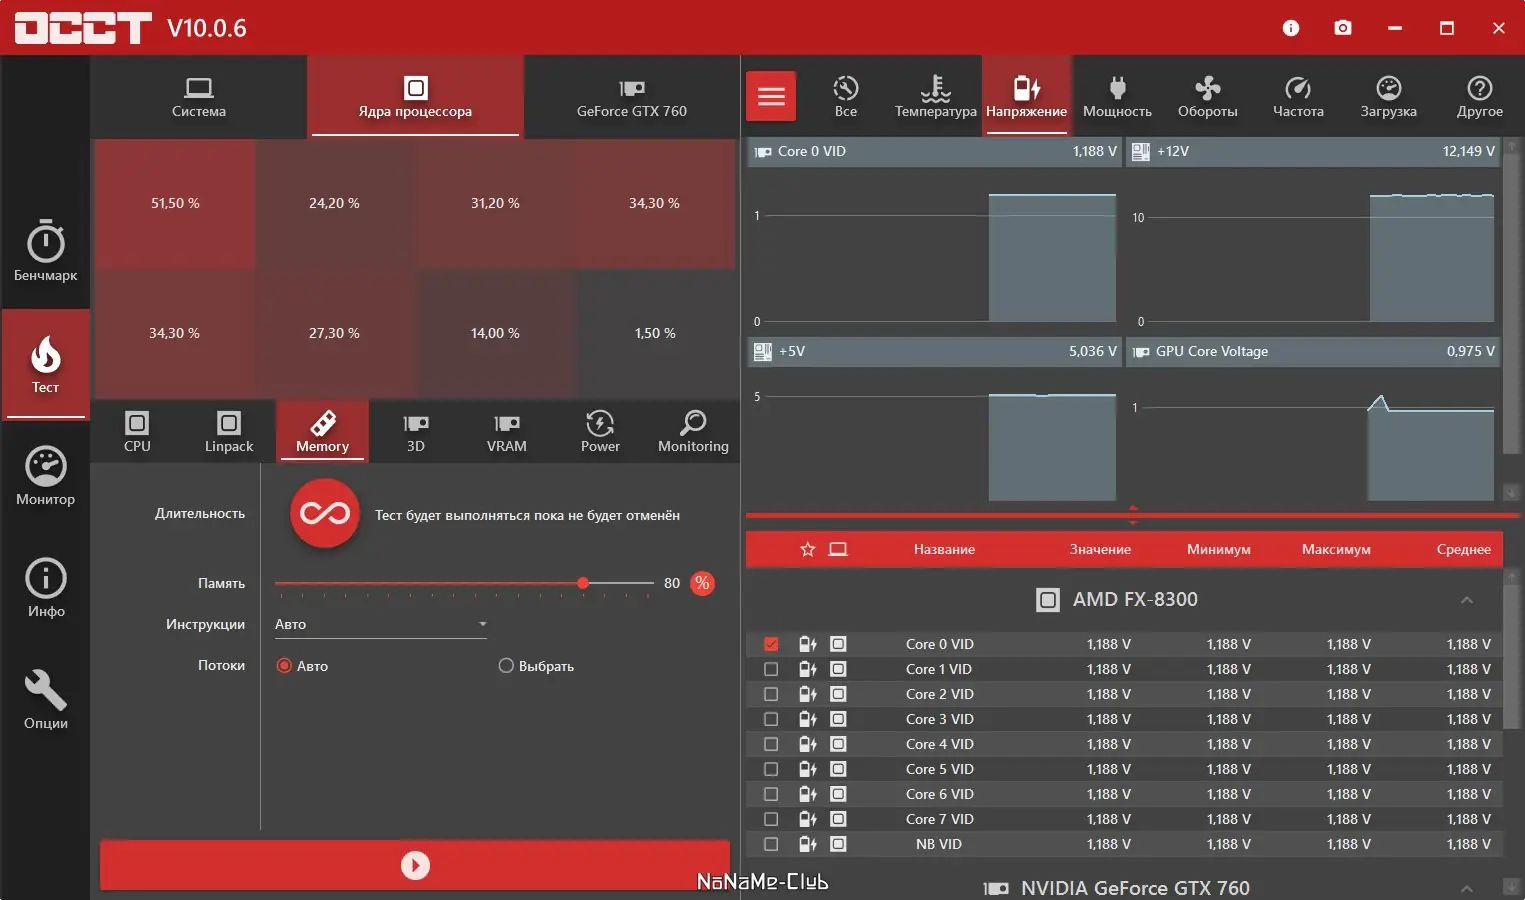Check the Core 1 VID checkbox

pyautogui.click(x=771, y=669)
